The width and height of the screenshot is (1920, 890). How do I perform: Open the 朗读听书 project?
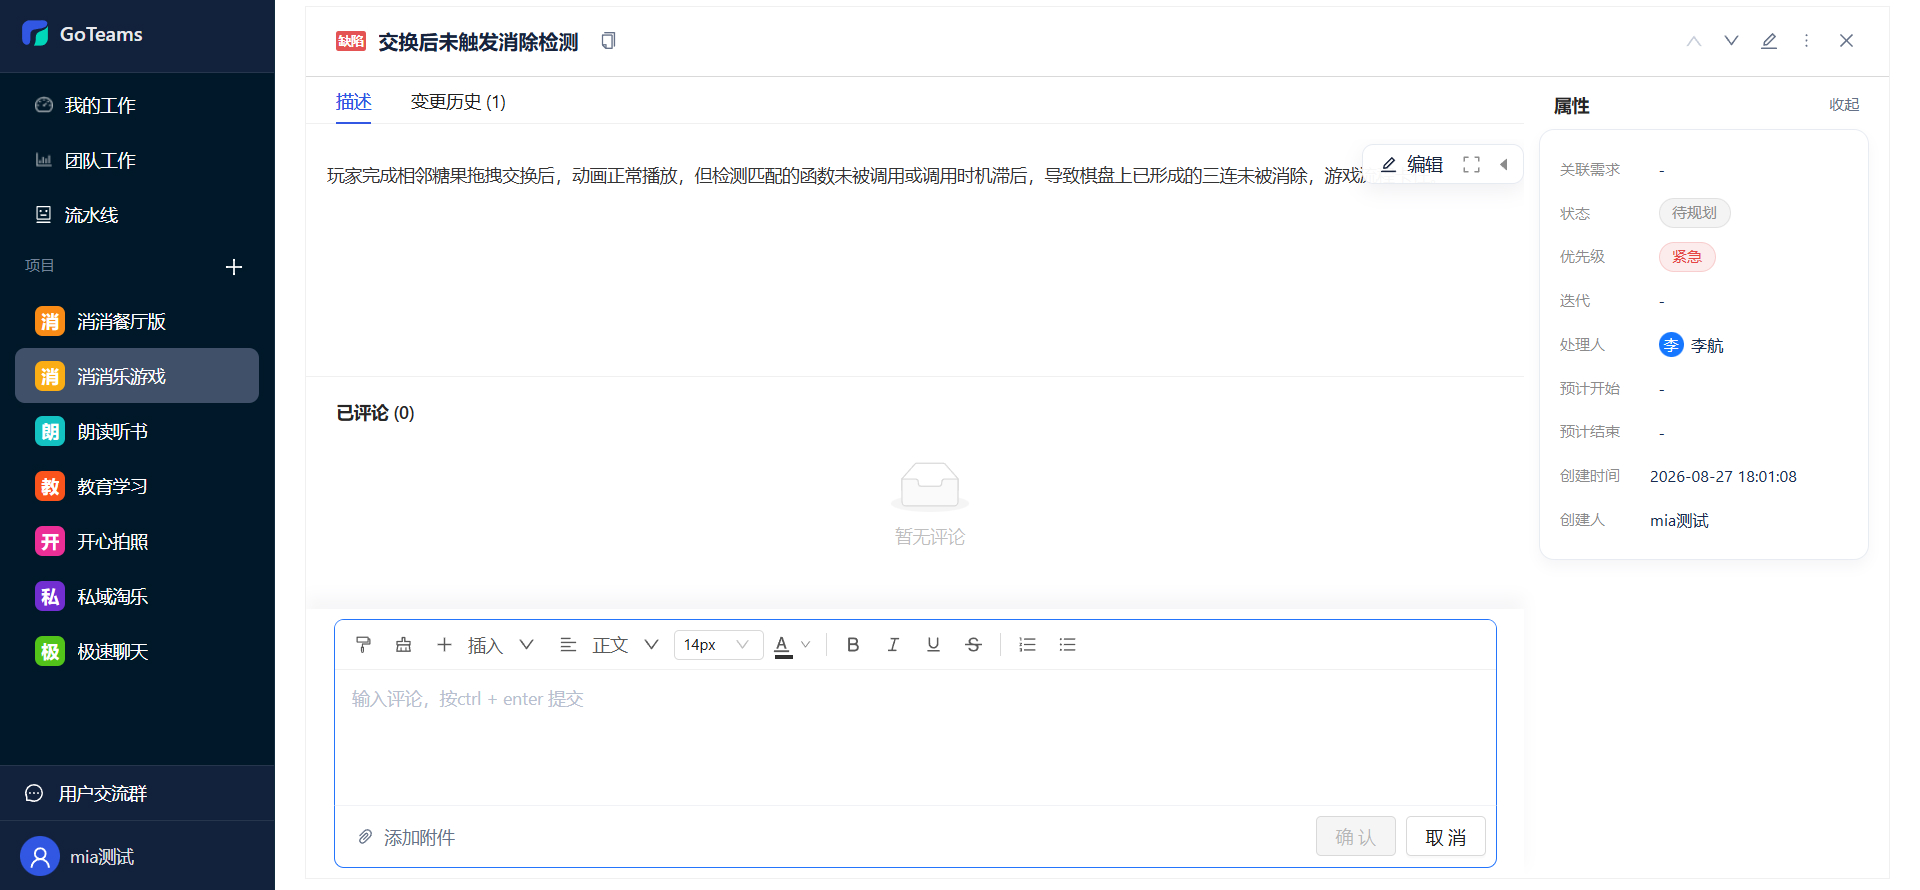(137, 432)
